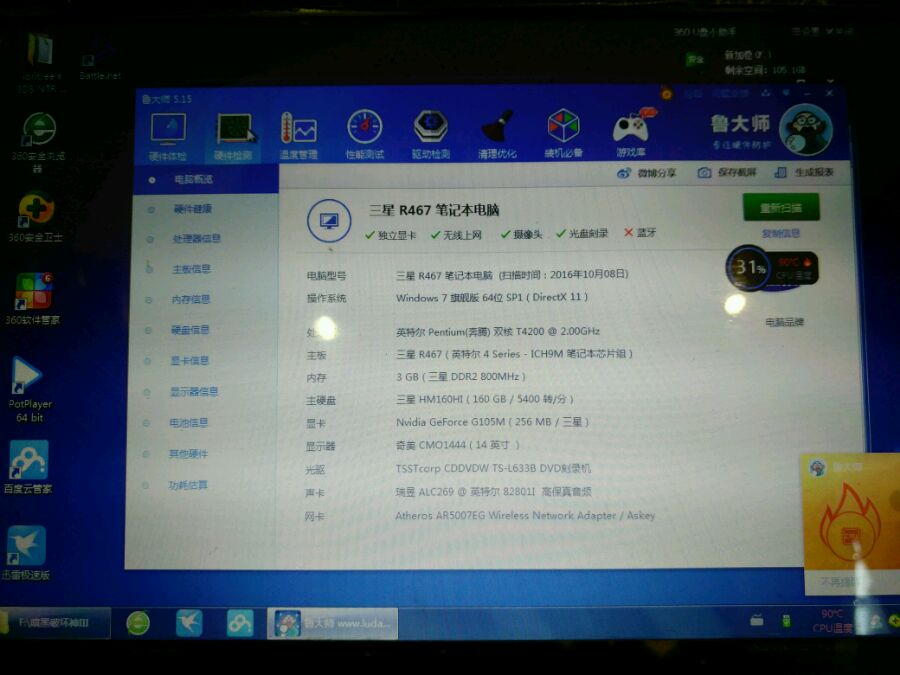Click the 鲁大师 www.luda taskbar window button

point(332,623)
